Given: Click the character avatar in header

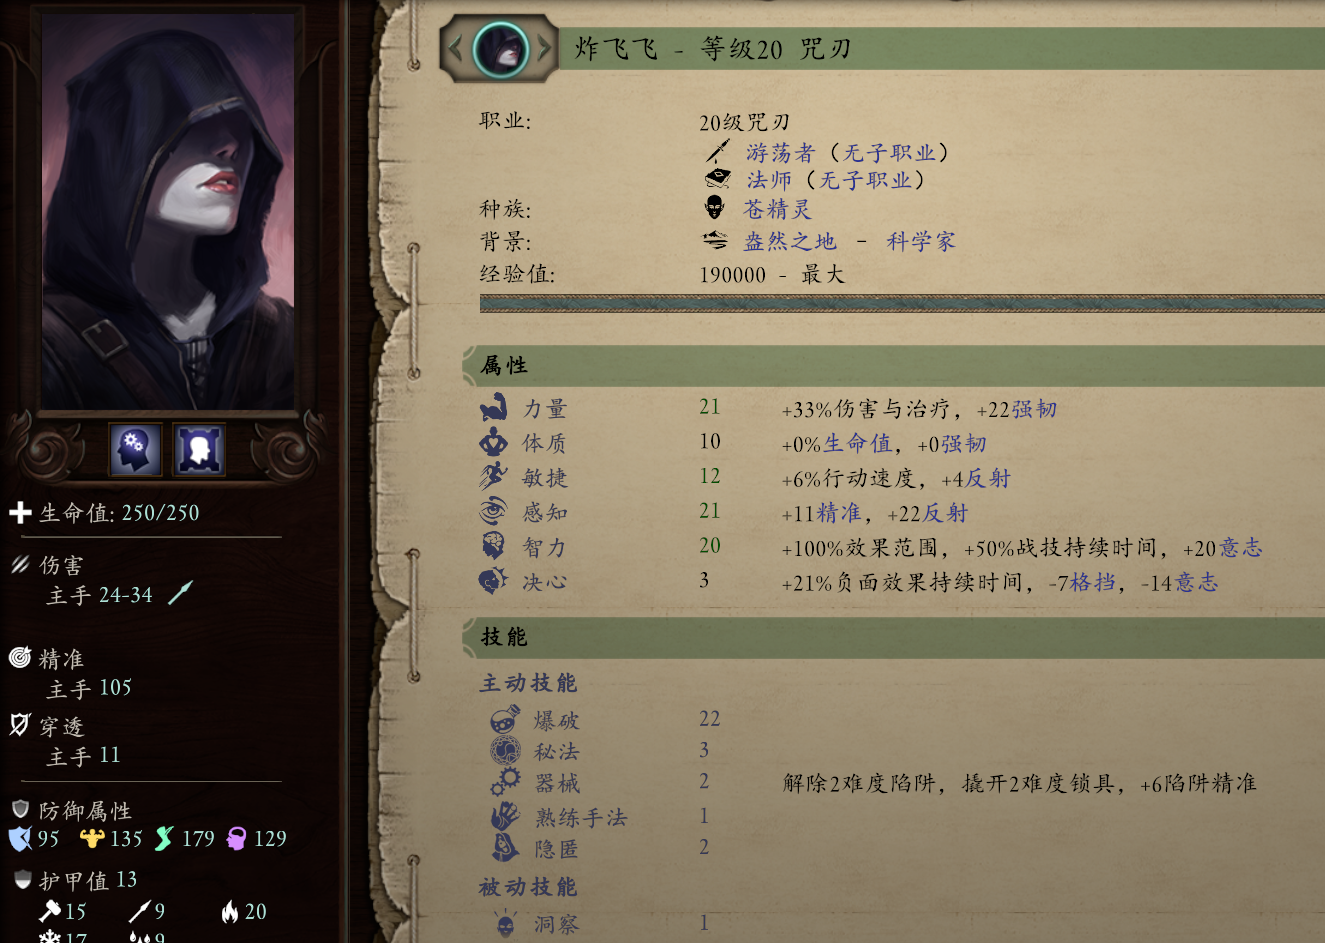Looking at the screenshot, I should coord(500,49).
